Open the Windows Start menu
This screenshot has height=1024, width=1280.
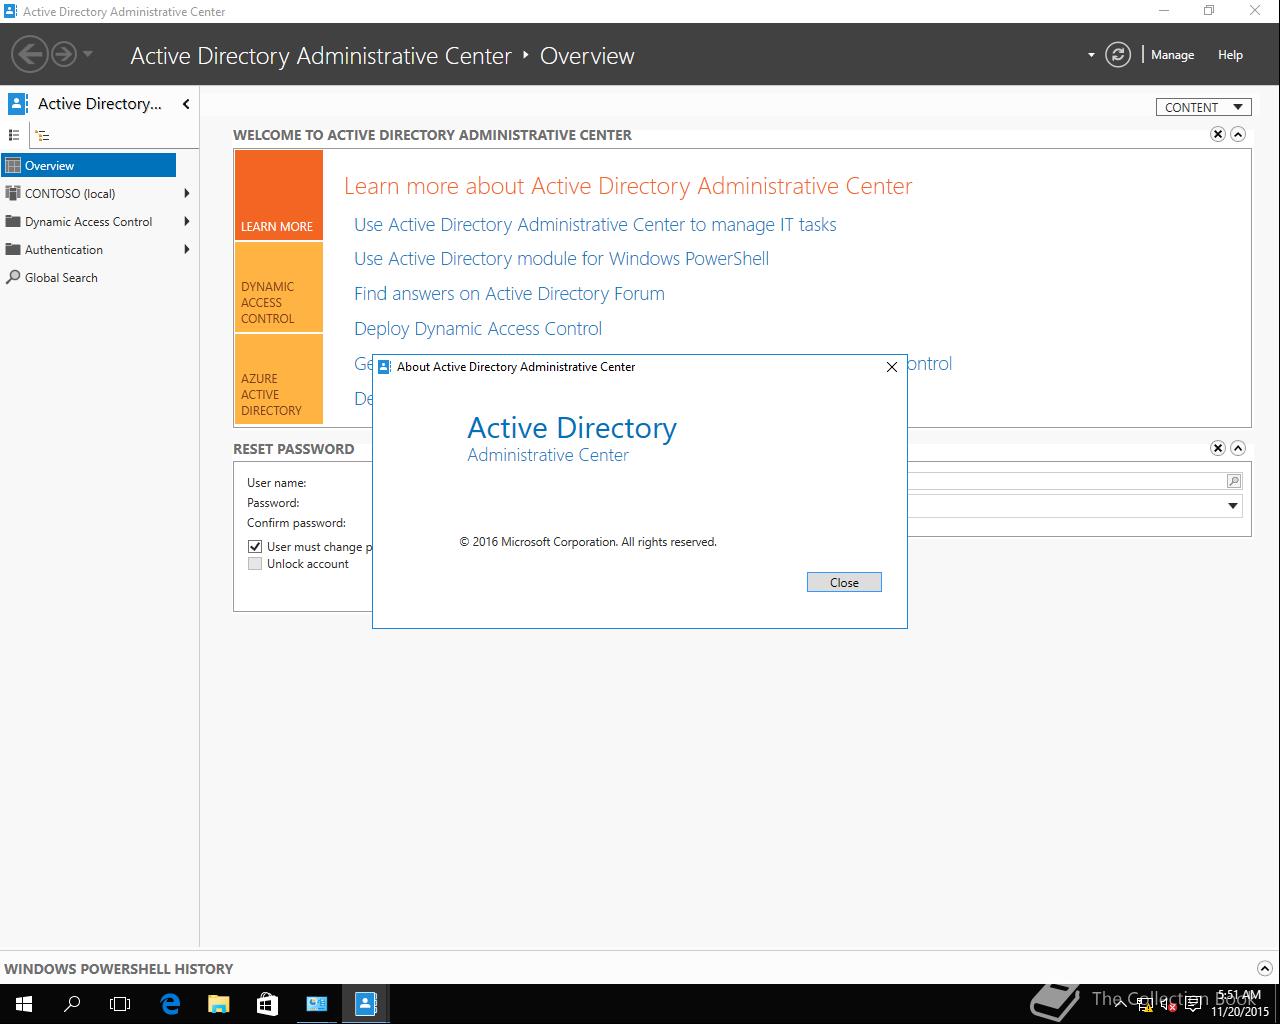point(24,1004)
